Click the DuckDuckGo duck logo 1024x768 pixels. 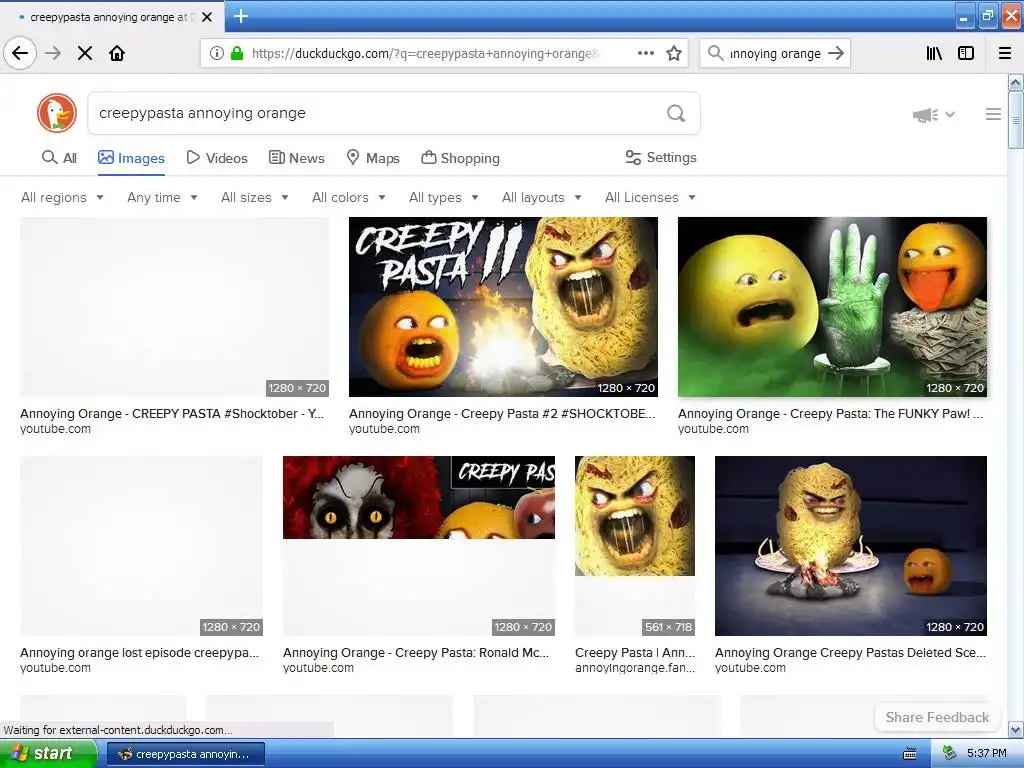pyautogui.click(x=57, y=113)
